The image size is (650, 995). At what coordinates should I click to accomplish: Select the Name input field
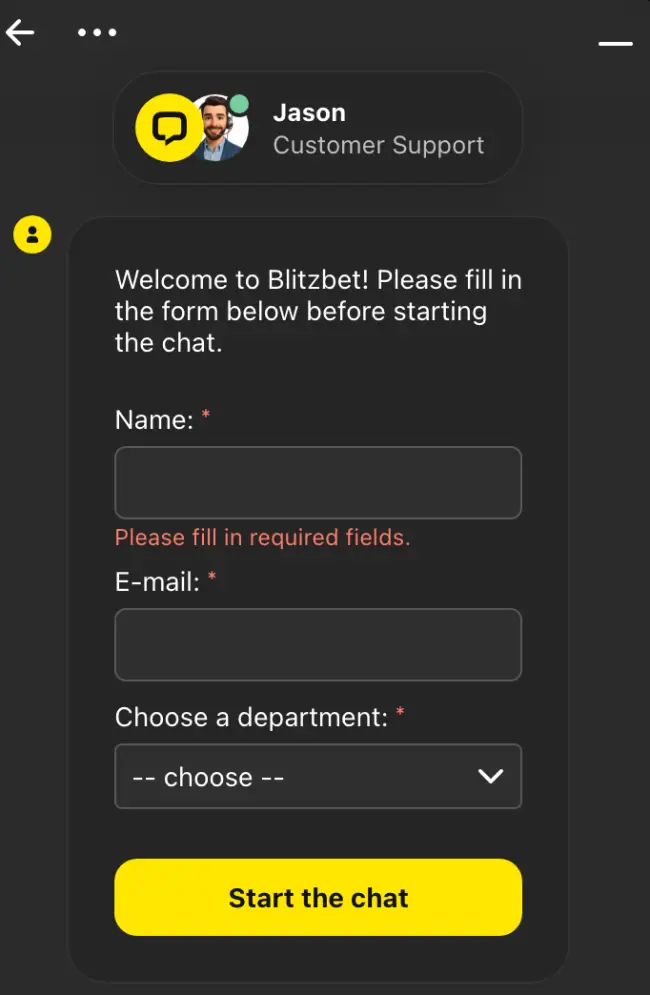(x=318, y=483)
